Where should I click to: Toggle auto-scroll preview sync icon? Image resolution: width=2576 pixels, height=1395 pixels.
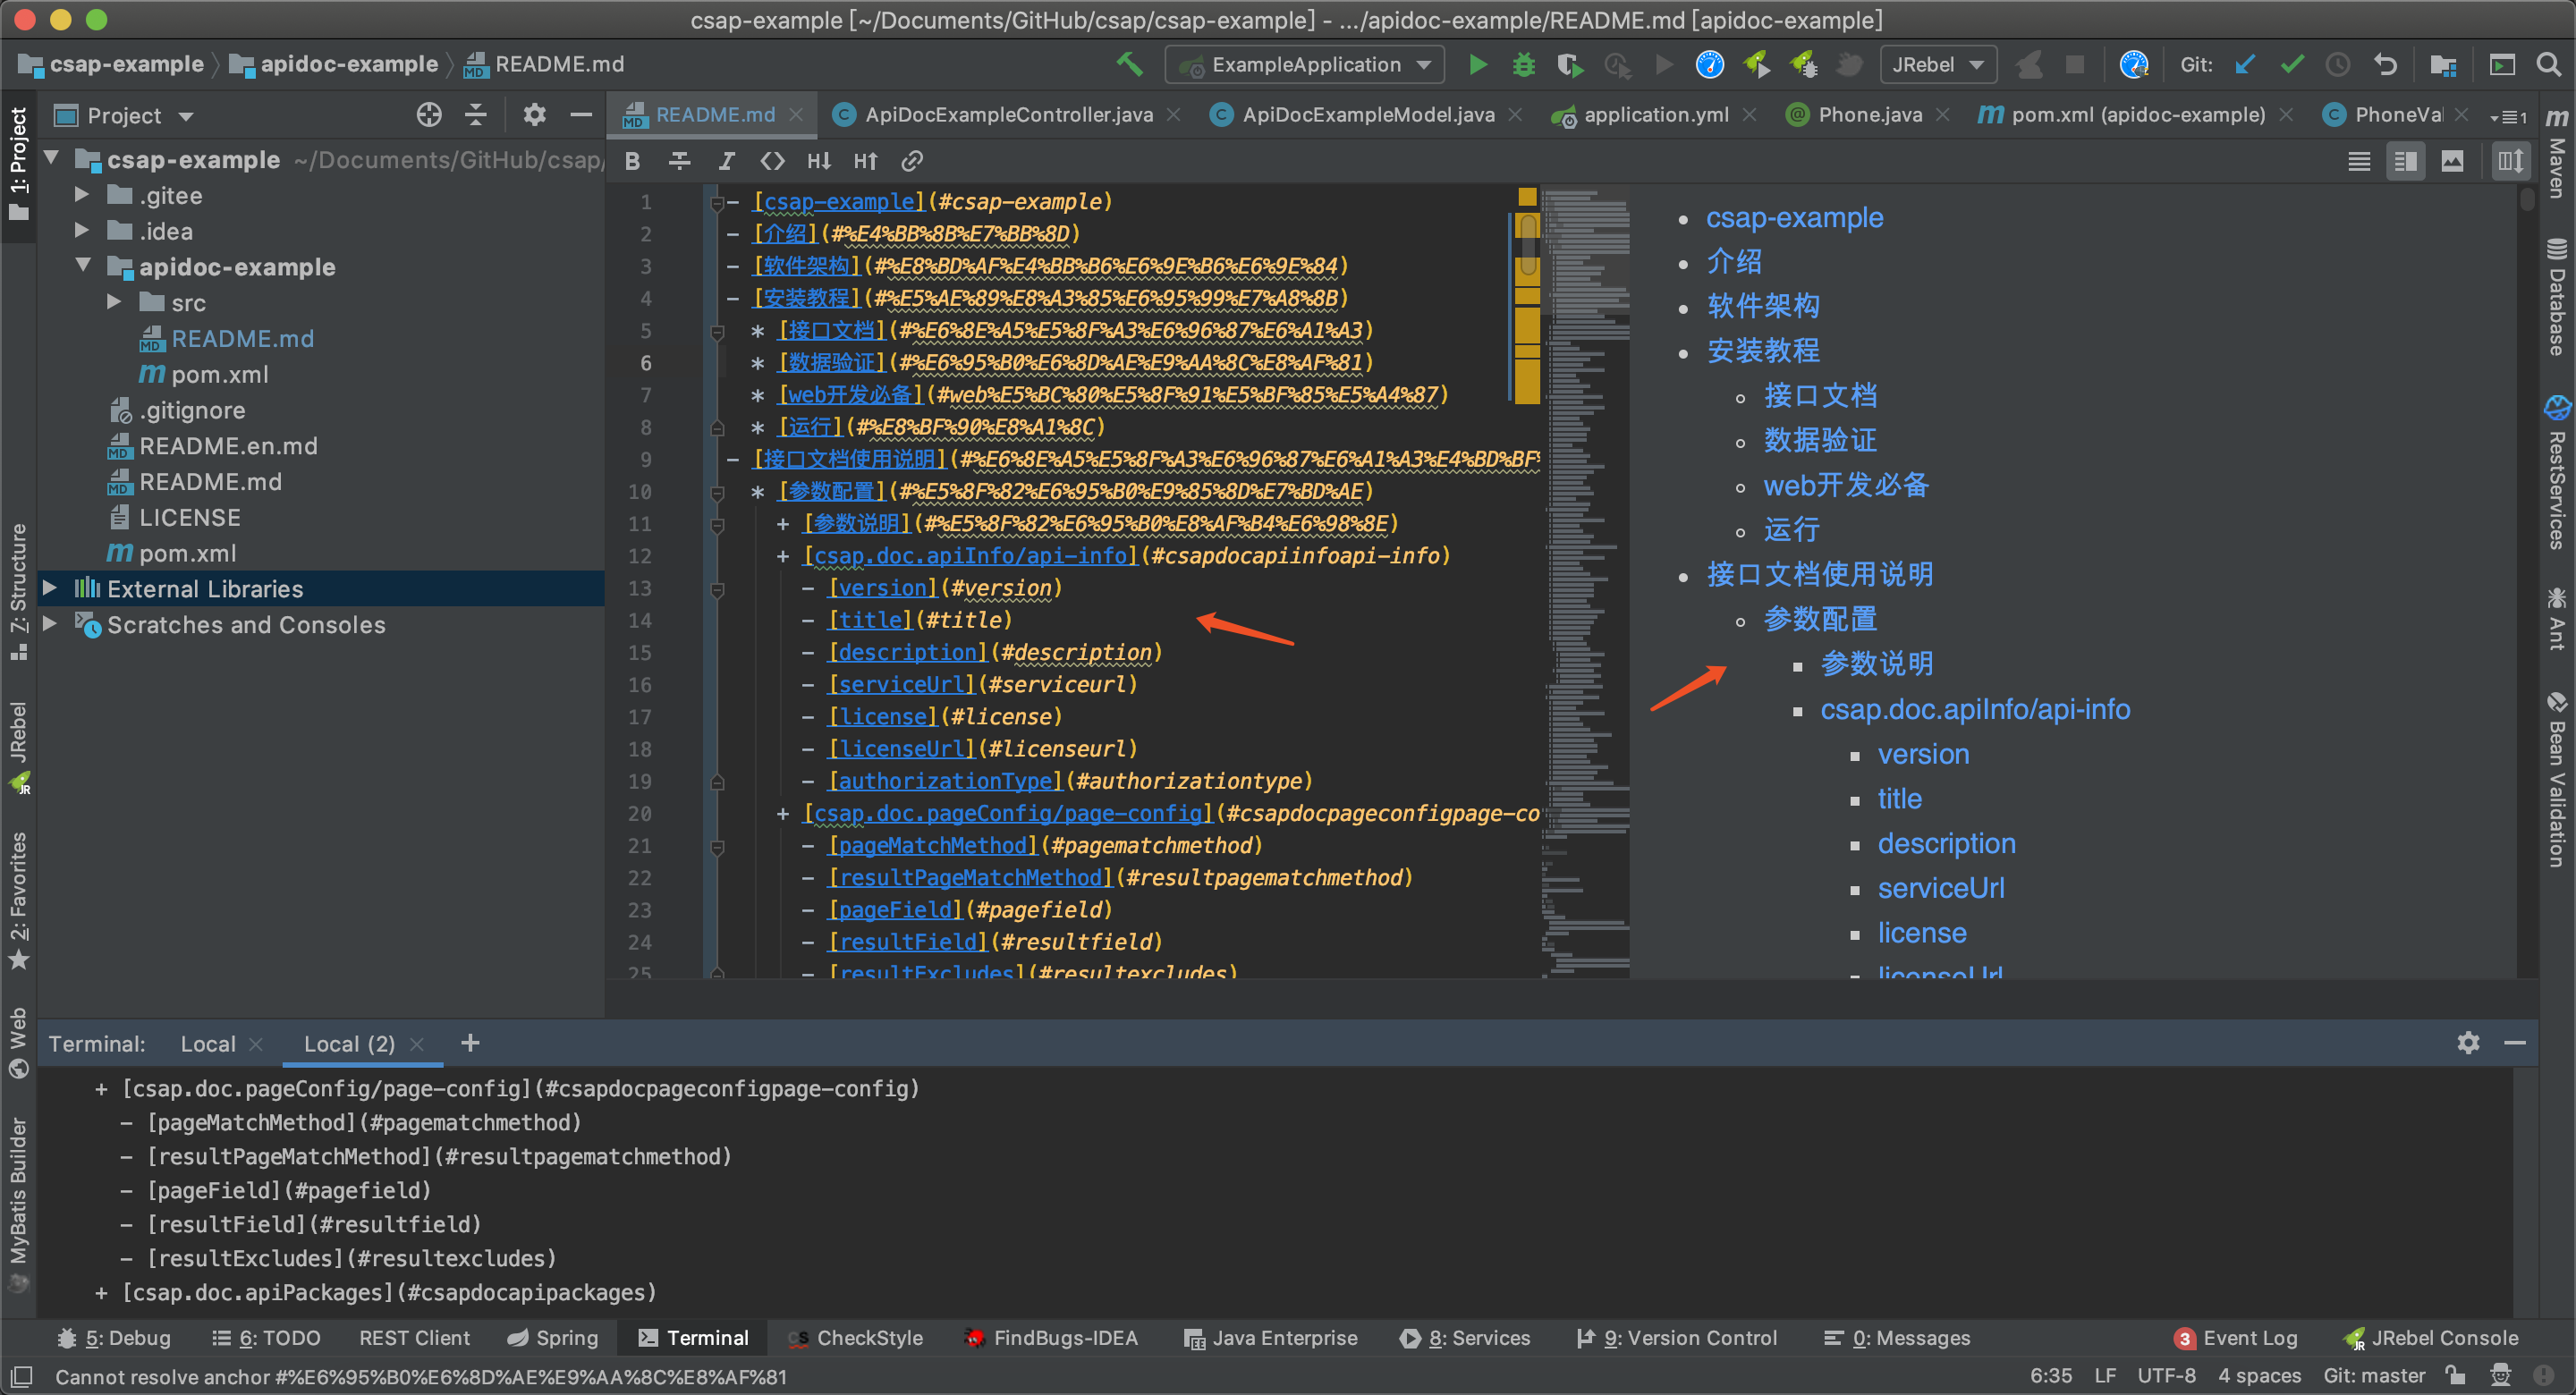click(x=2510, y=160)
